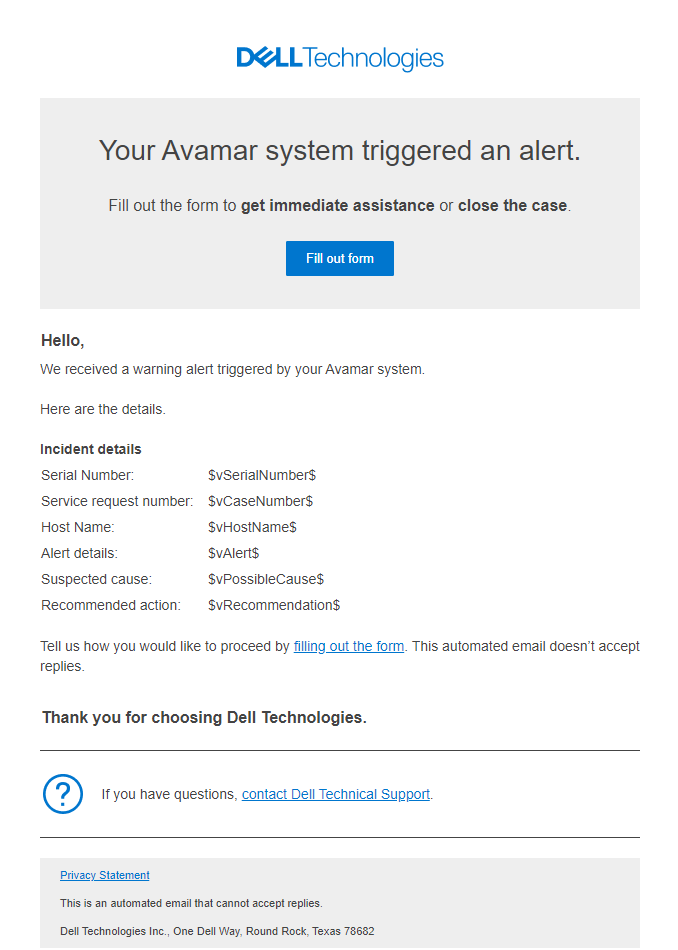The width and height of the screenshot is (678, 950).
Task: Click the alert headline text
Action: [x=339, y=150]
